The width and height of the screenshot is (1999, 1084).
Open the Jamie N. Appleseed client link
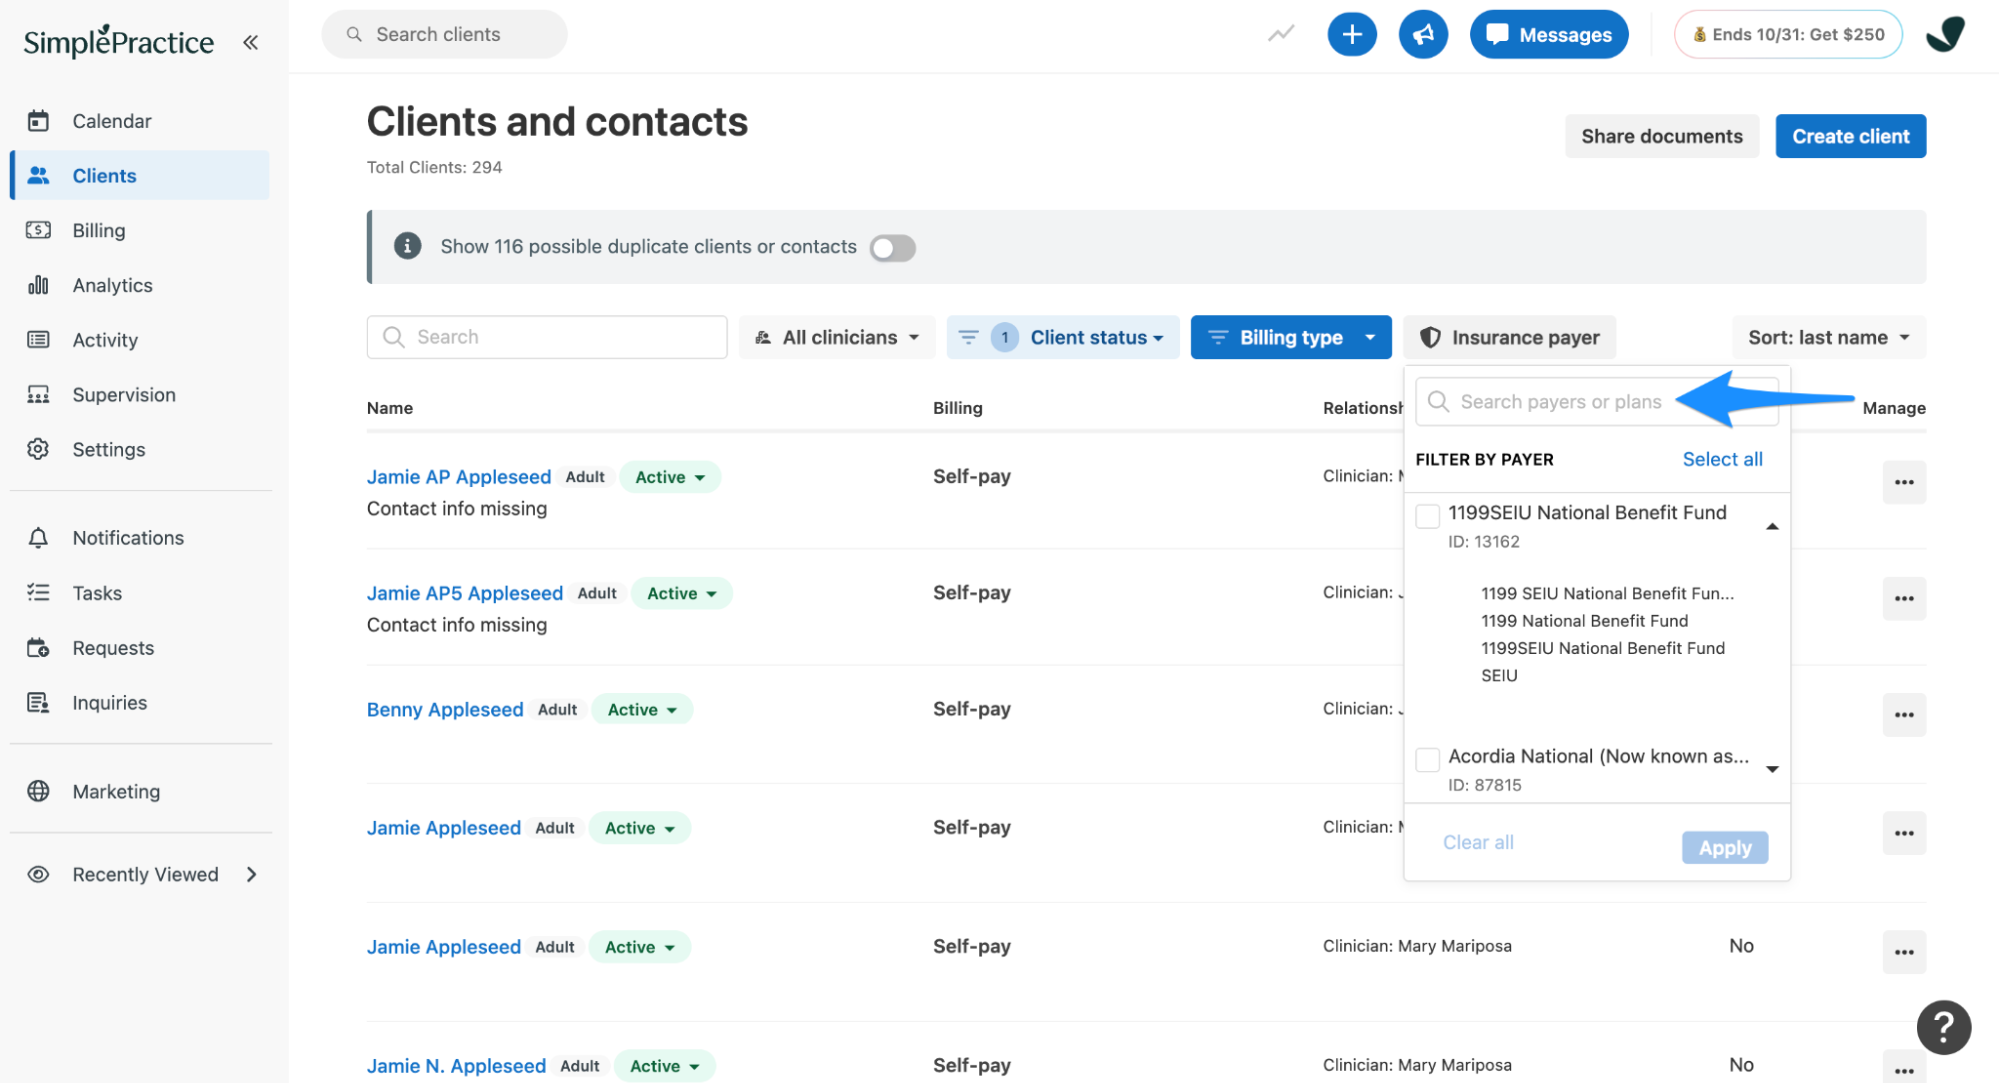pyautogui.click(x=456, y=1066)
